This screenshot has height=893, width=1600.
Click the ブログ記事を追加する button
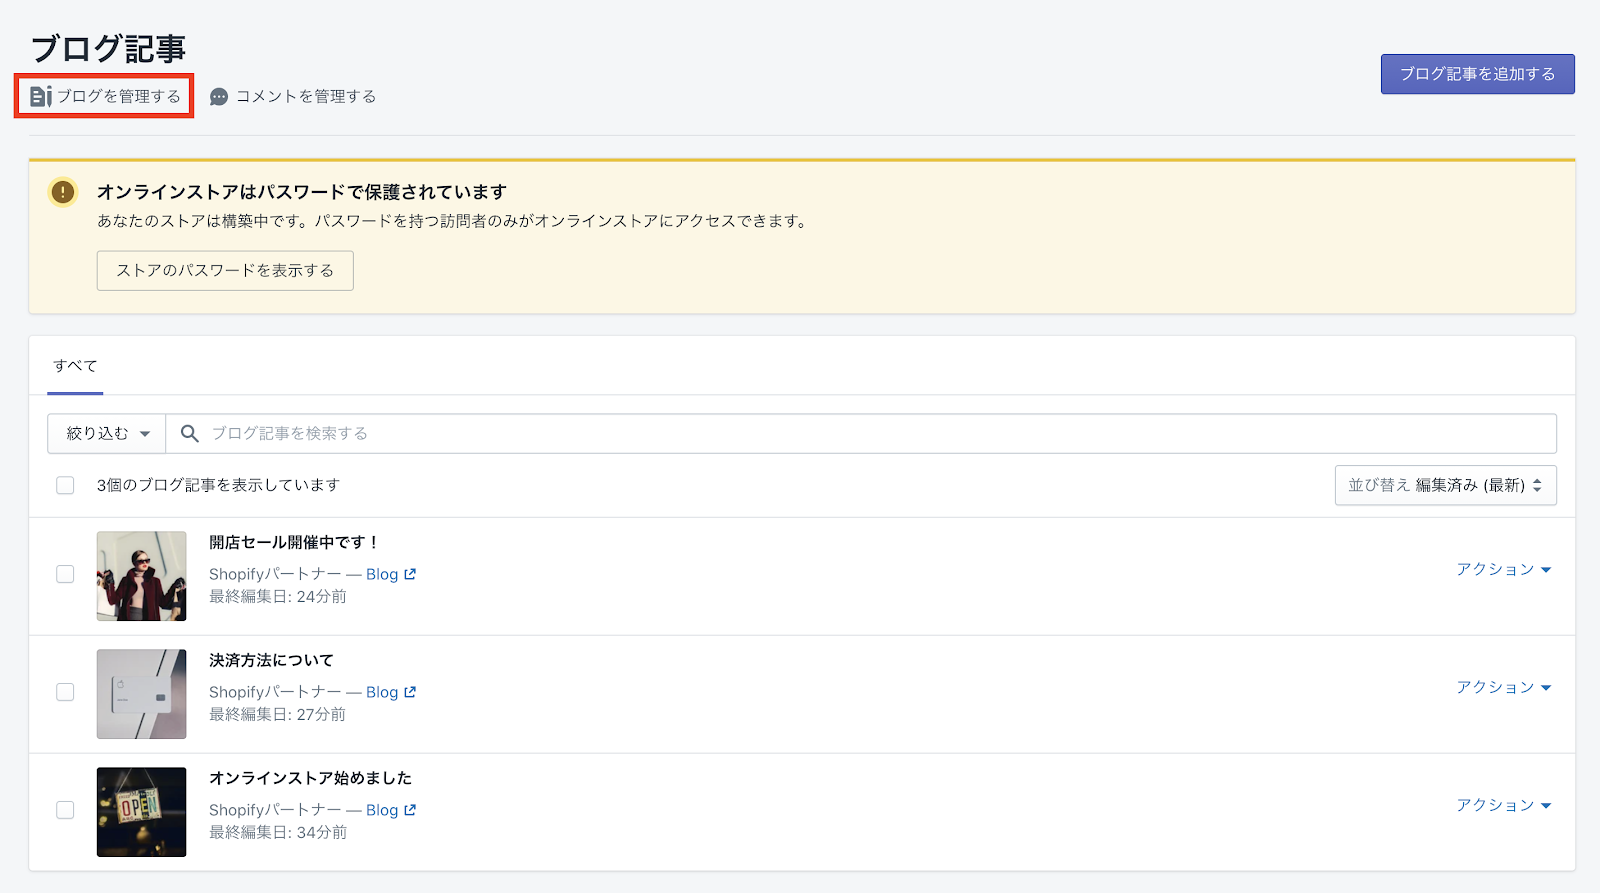coord(1477,74)
